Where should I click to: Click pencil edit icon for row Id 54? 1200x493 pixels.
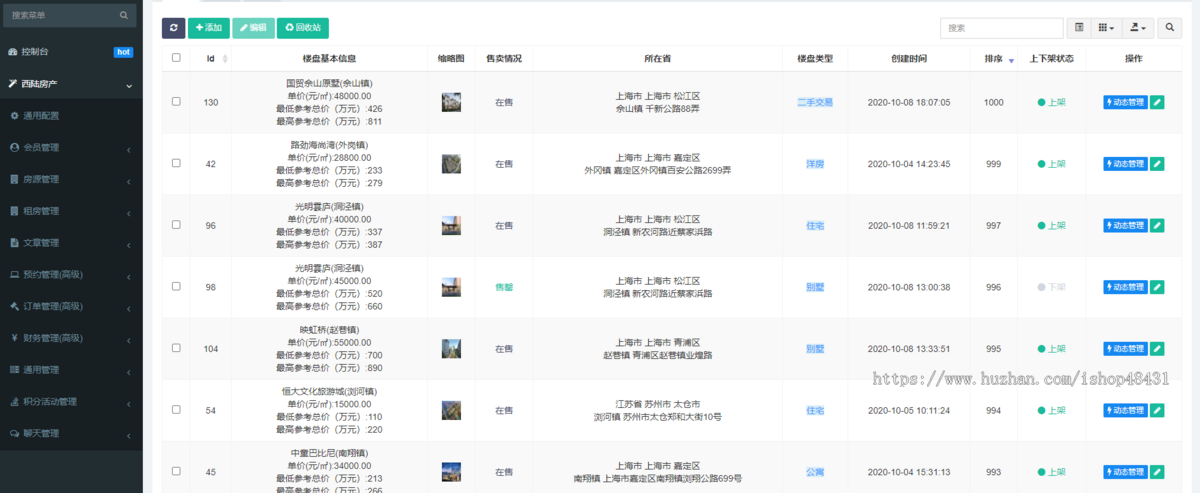[x=1157, y=410]
